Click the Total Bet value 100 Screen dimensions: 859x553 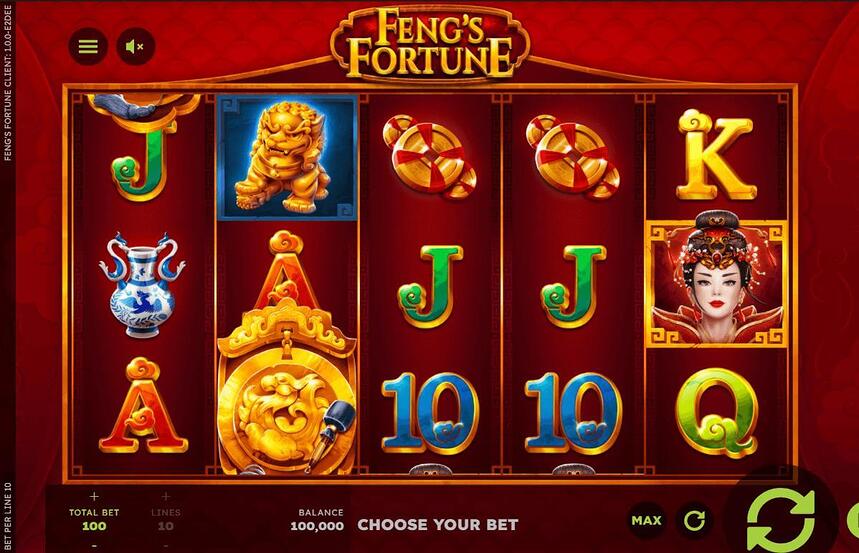[94, 526]
